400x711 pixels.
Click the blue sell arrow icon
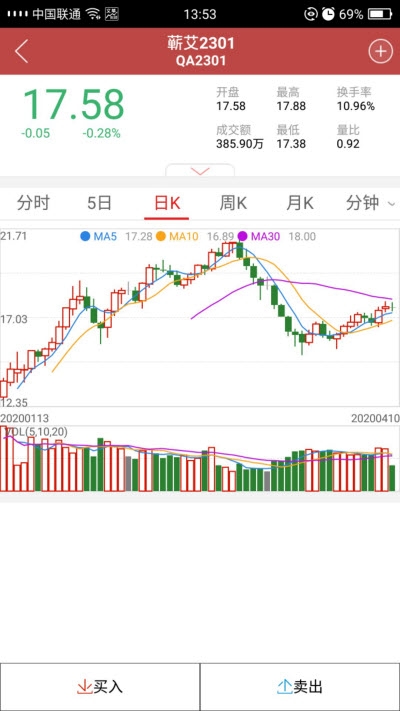(282, 687)
